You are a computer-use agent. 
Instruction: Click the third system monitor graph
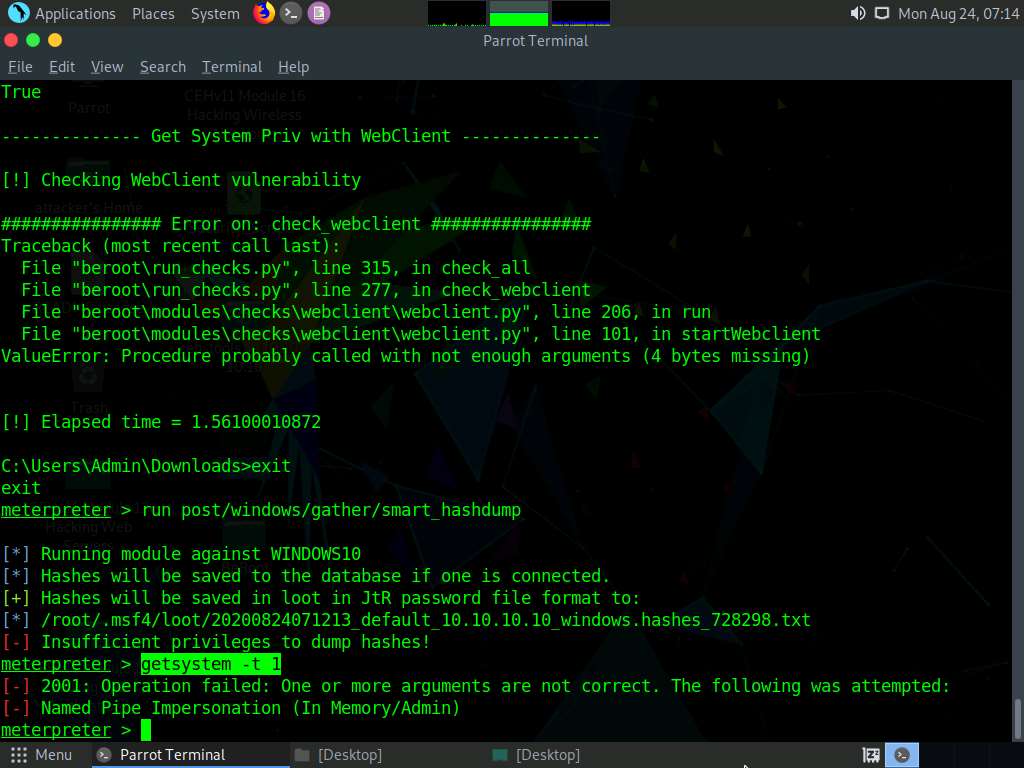pos(581,13)
